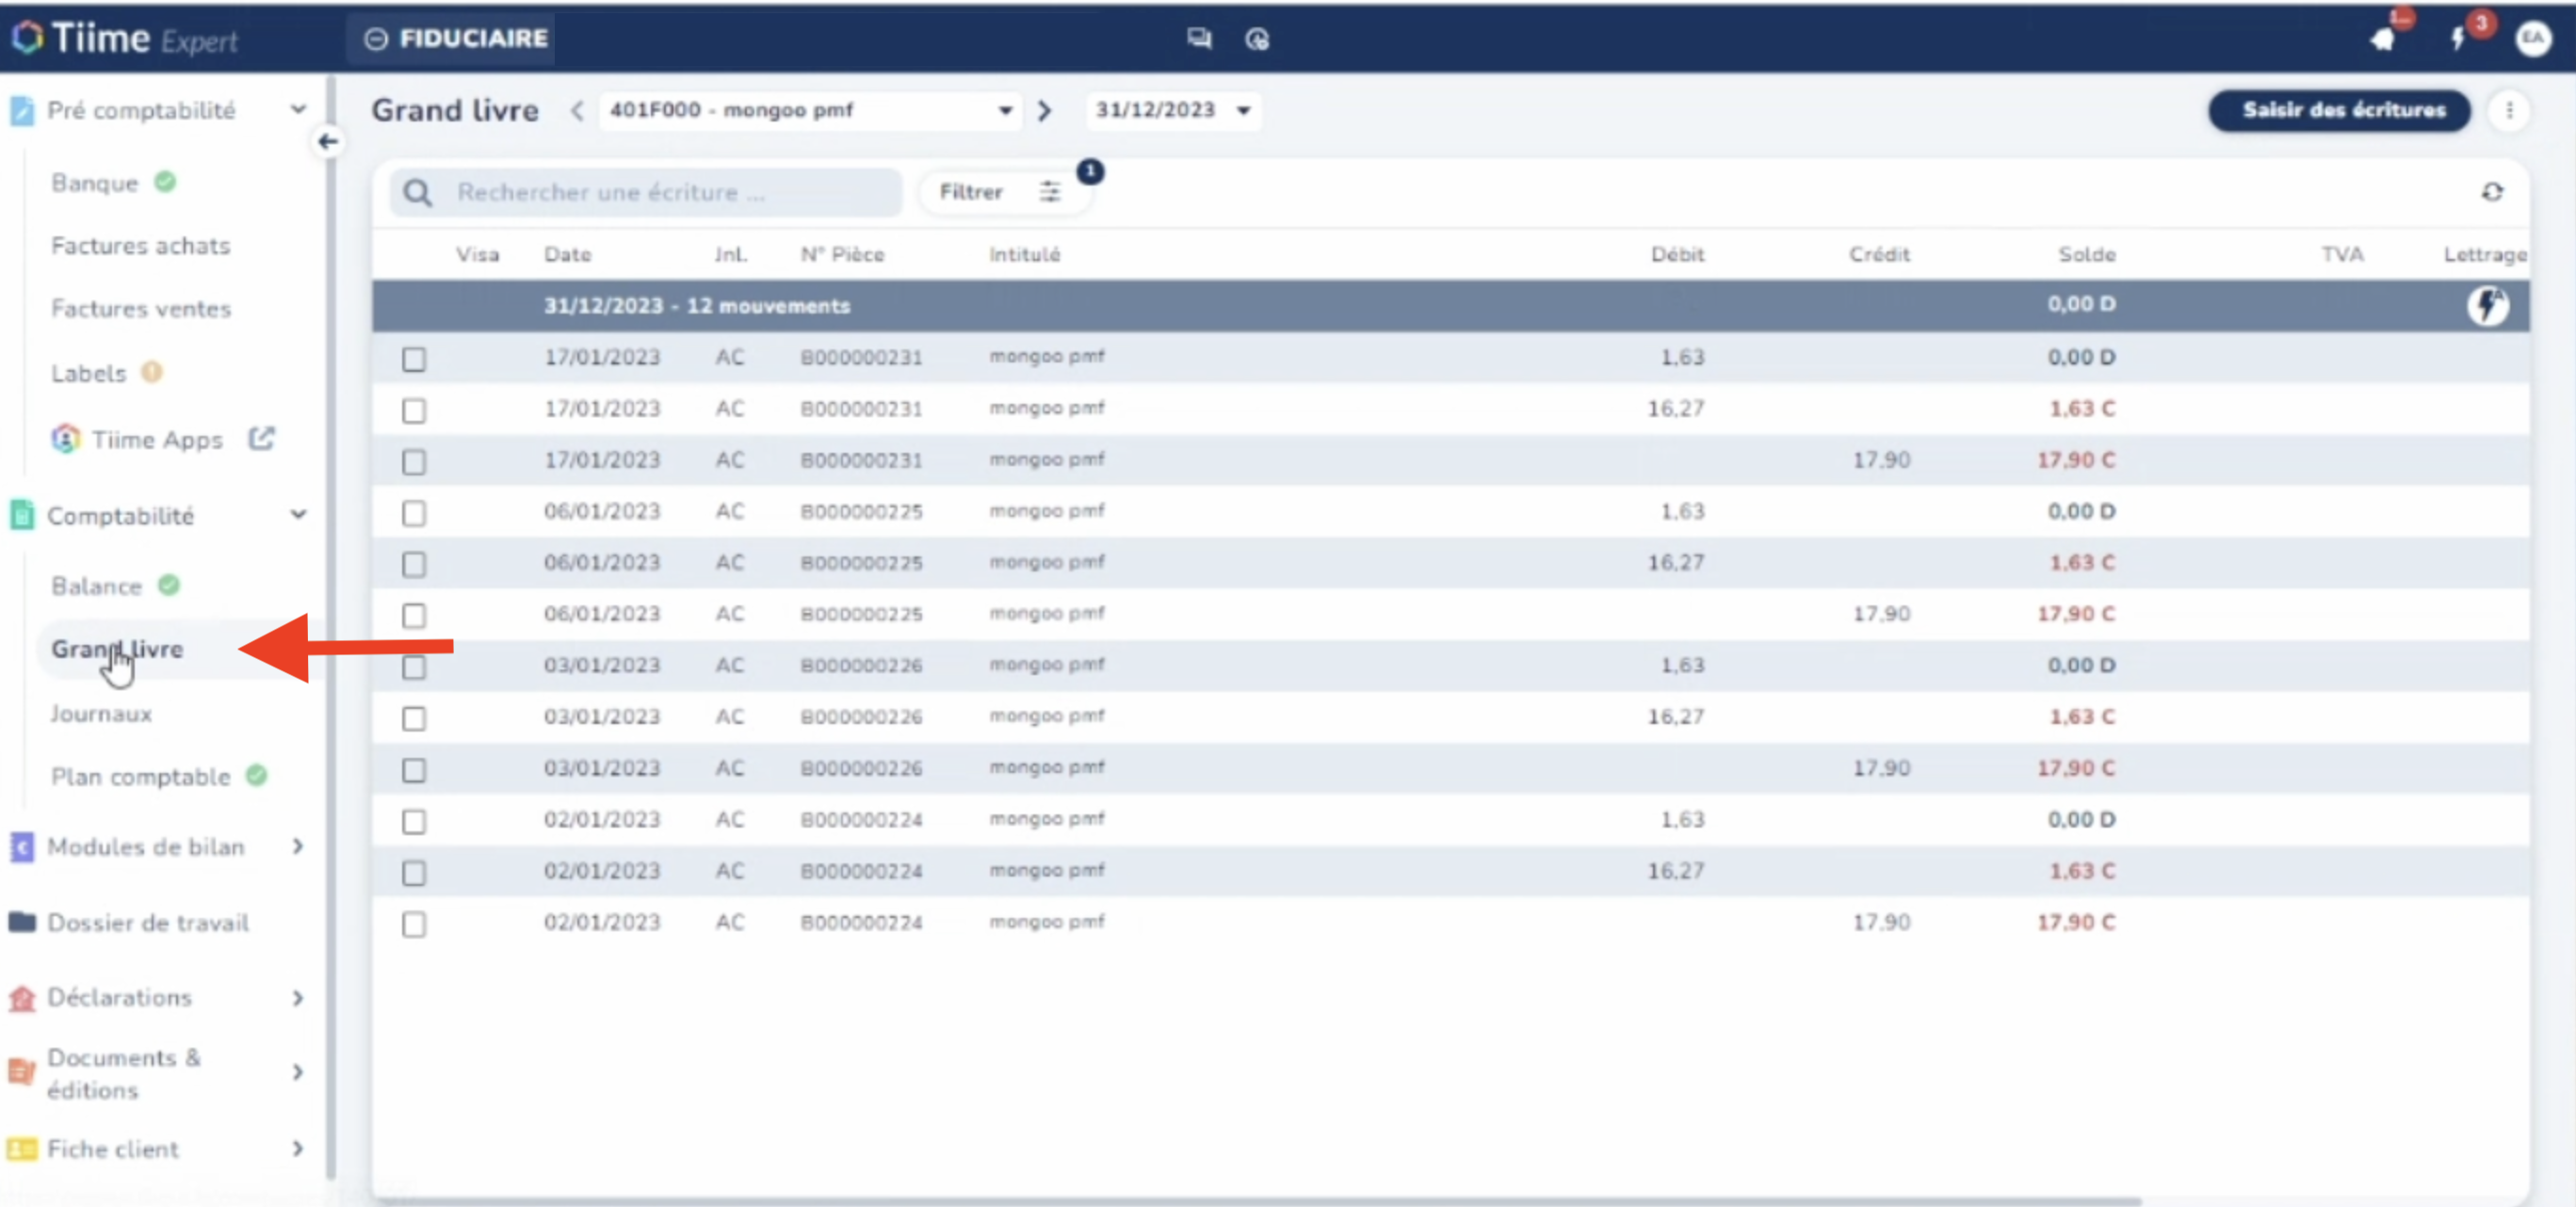The width and height of the screenshot is (2576, 1207).
Task: Open Plan comptable in the sidebar
Action: click(141, 776)
